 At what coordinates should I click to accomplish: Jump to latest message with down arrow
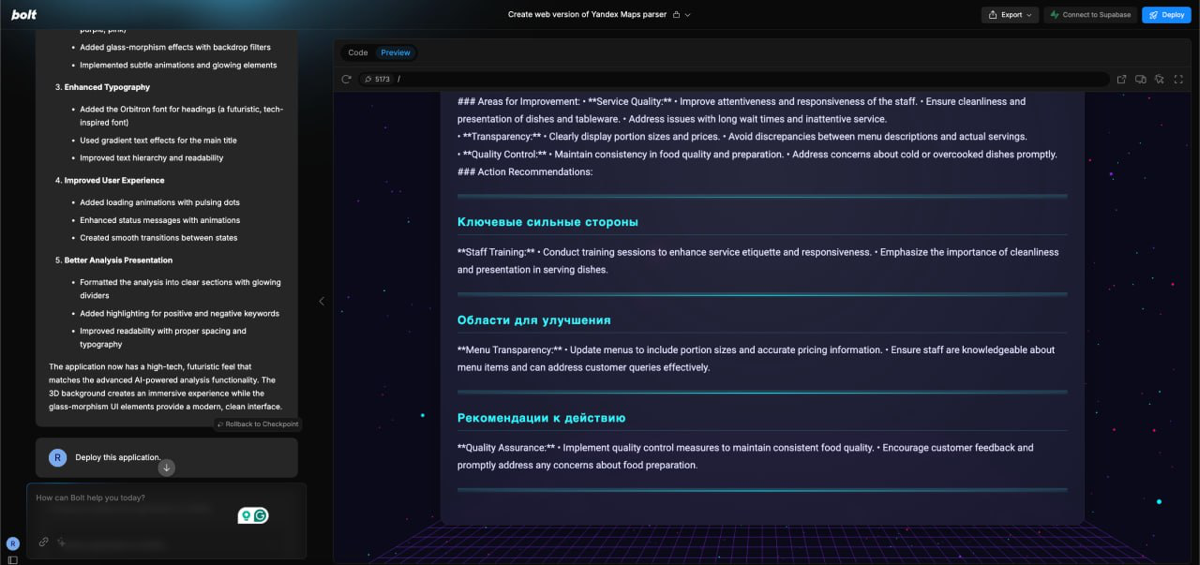167,467
